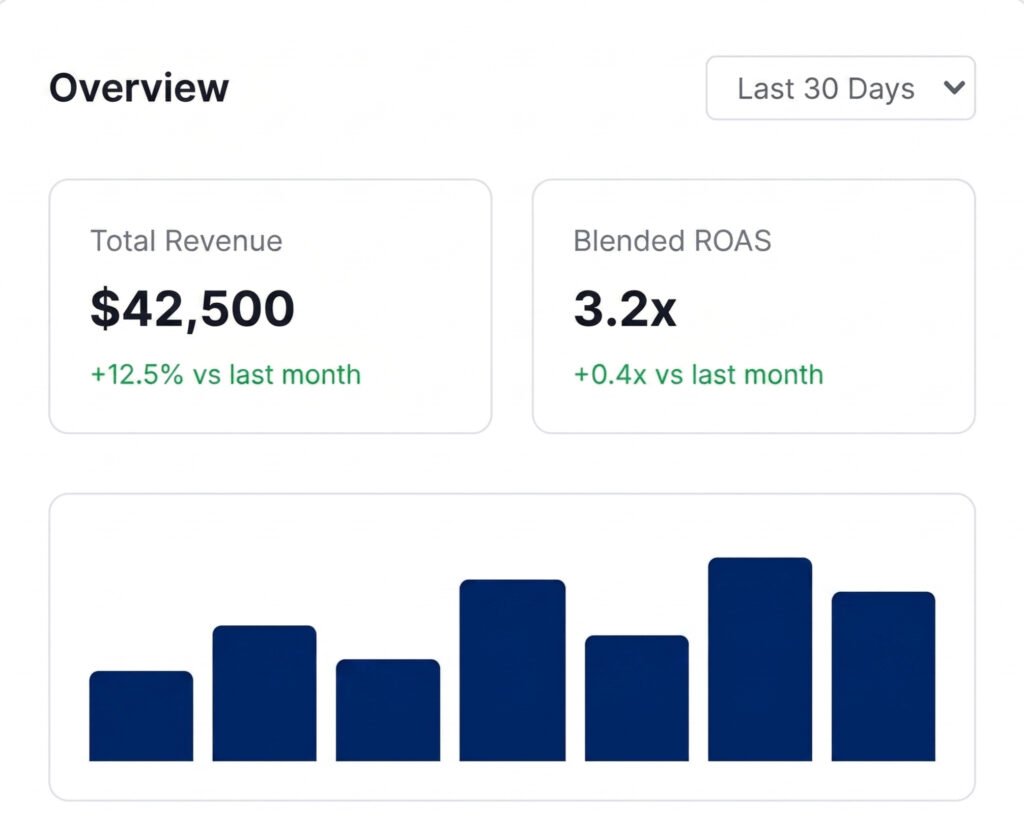Click the $42,500 revenue value
The width and height of the screenshot is (1024, 840).
click(x=192, y=309)
